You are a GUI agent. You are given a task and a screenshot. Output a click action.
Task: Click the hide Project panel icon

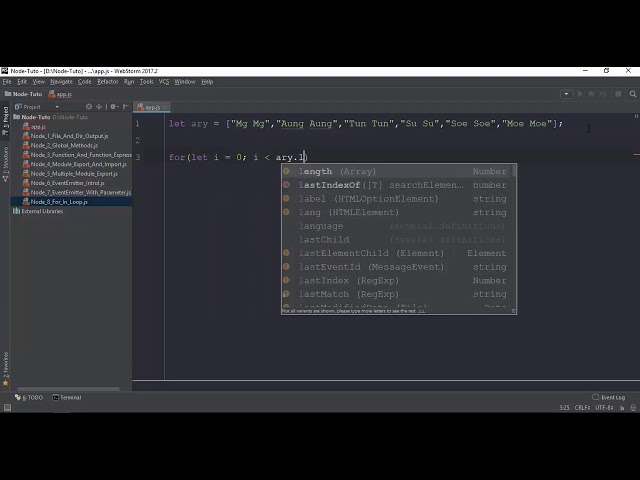124,106
